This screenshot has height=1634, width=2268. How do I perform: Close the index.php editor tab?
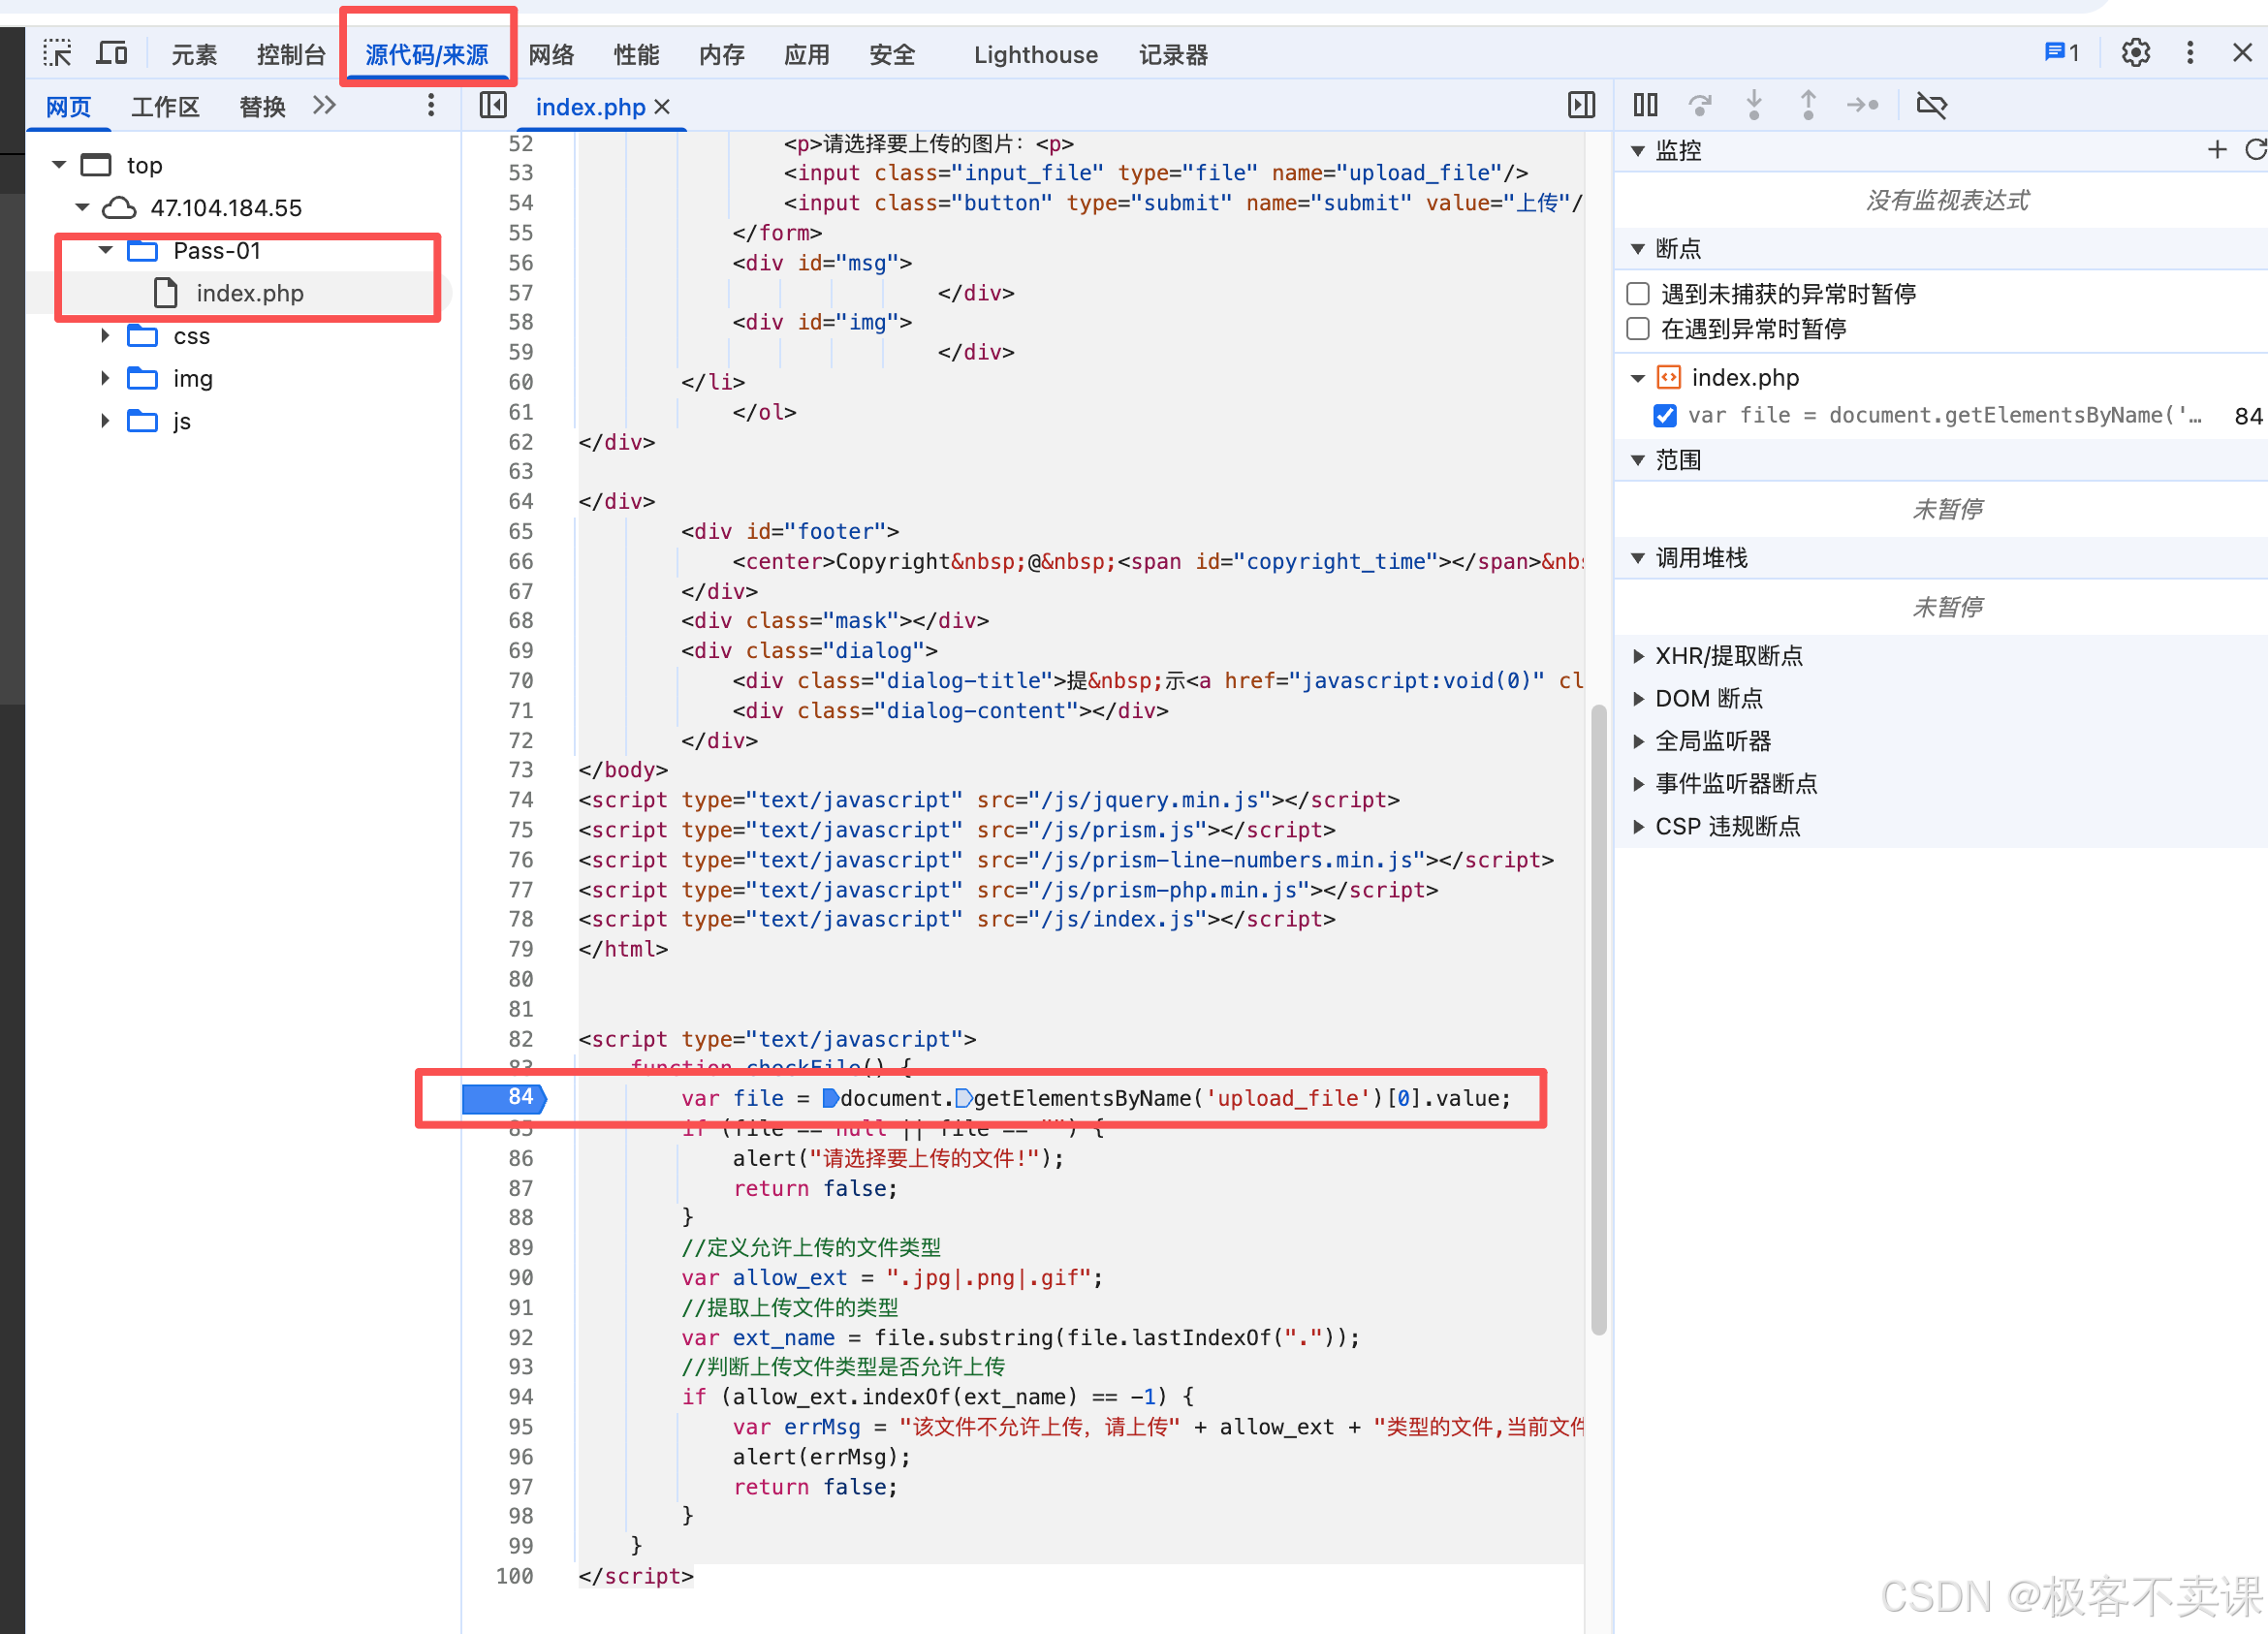click(662, 107)
